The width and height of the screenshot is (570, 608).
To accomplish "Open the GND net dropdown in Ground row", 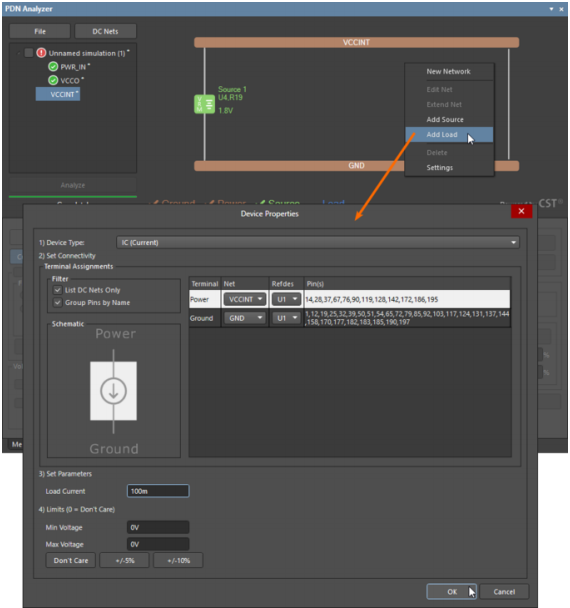I will pyautogui.click(x=245, y=318).
